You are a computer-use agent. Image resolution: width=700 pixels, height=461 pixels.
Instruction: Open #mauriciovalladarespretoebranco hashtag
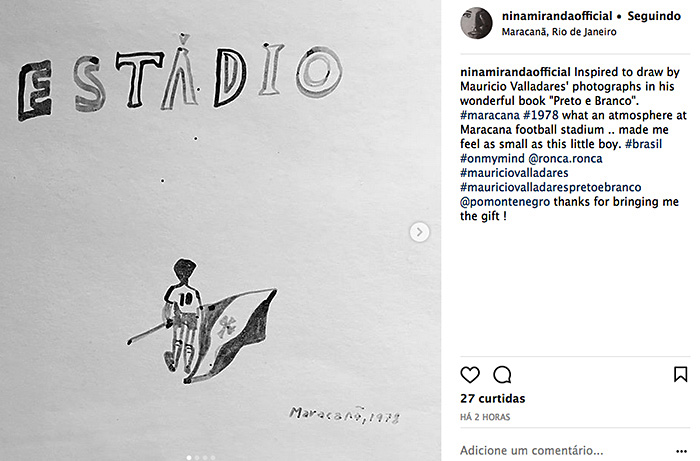coord(550,187)
